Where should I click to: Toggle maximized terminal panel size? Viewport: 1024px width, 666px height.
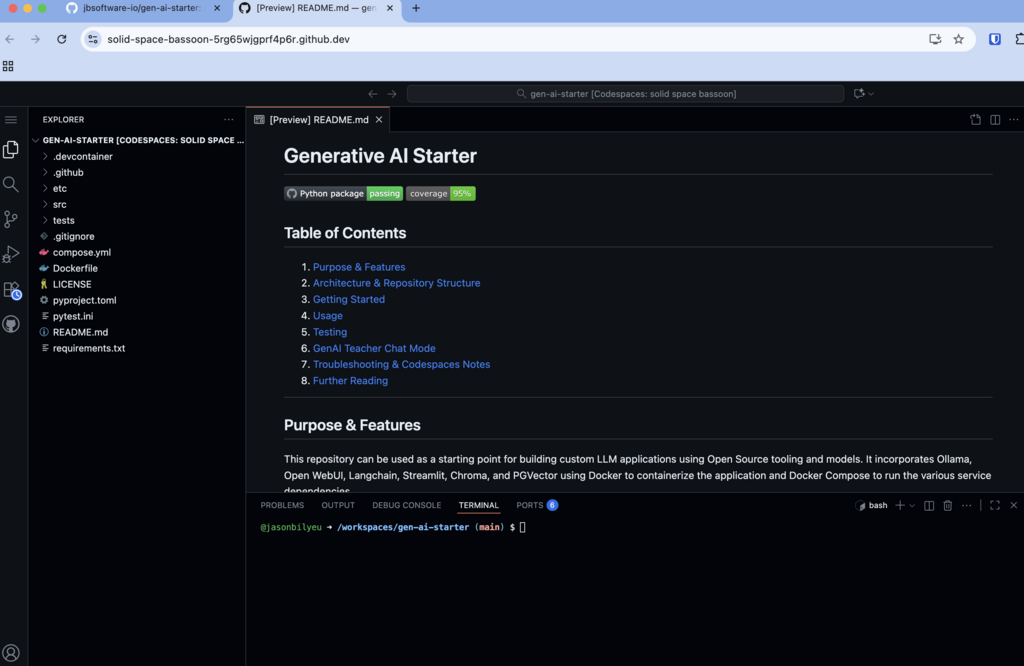(994, 506)
